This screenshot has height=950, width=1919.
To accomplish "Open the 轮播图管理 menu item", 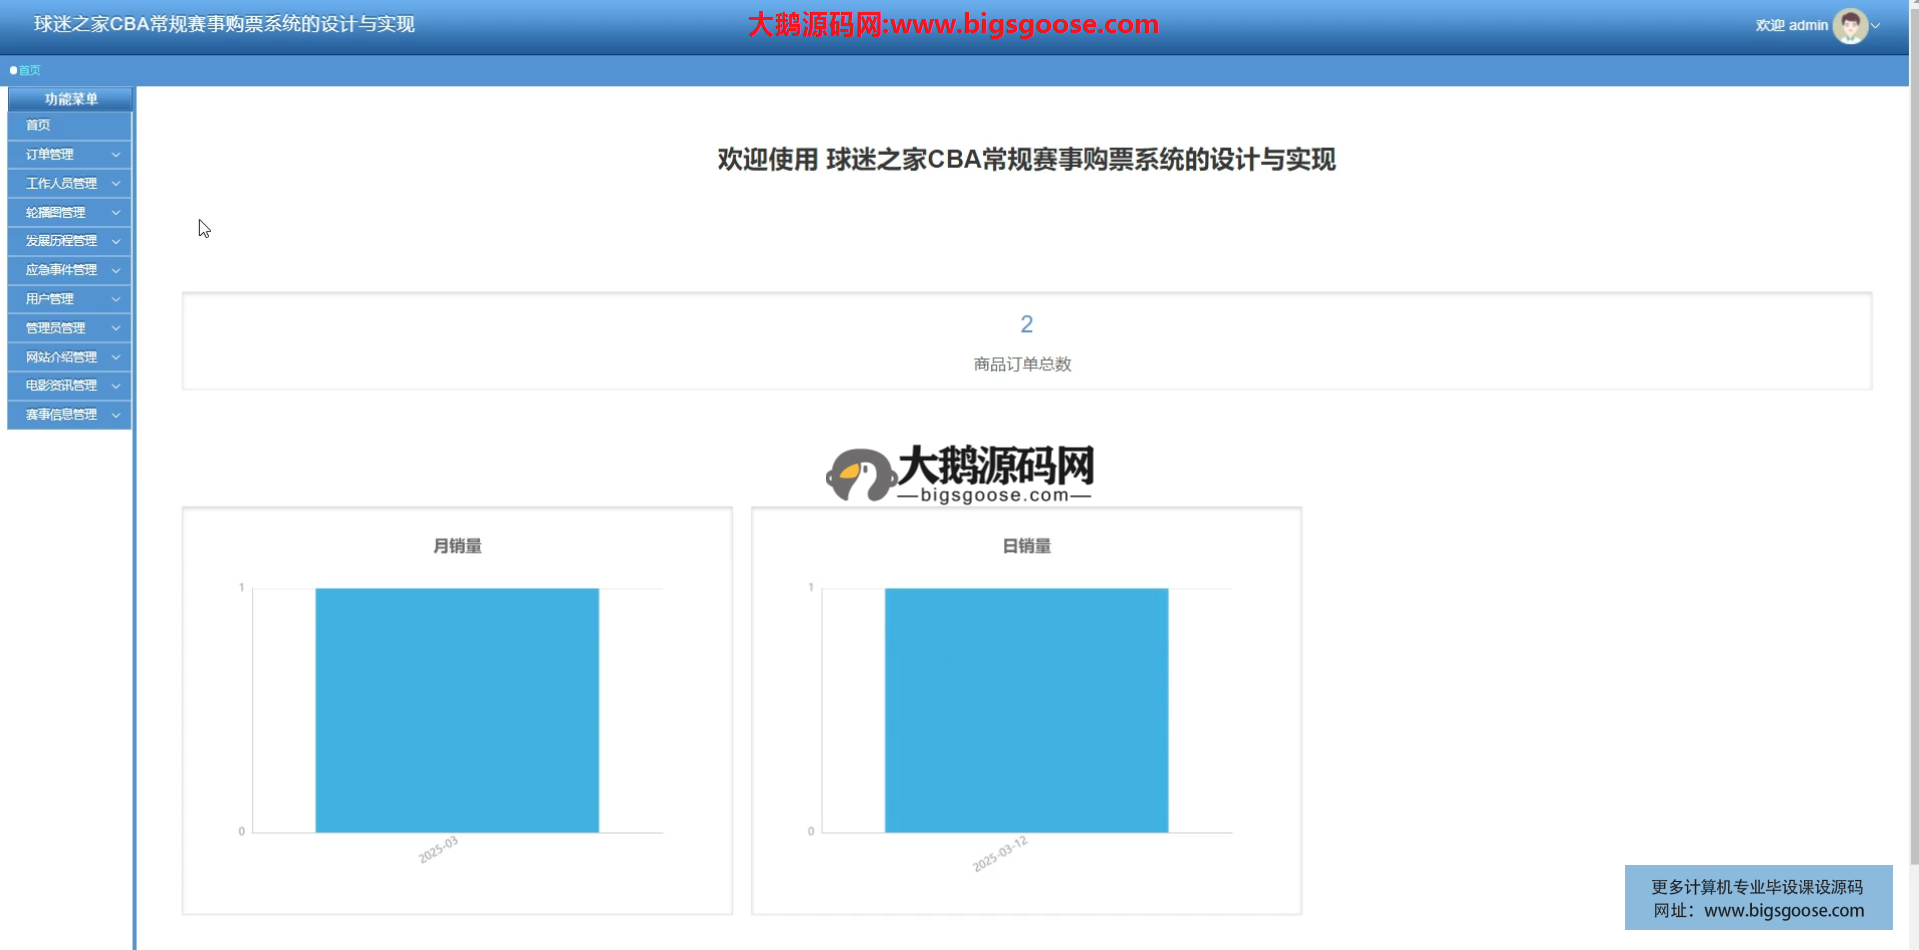I will 56,213.
